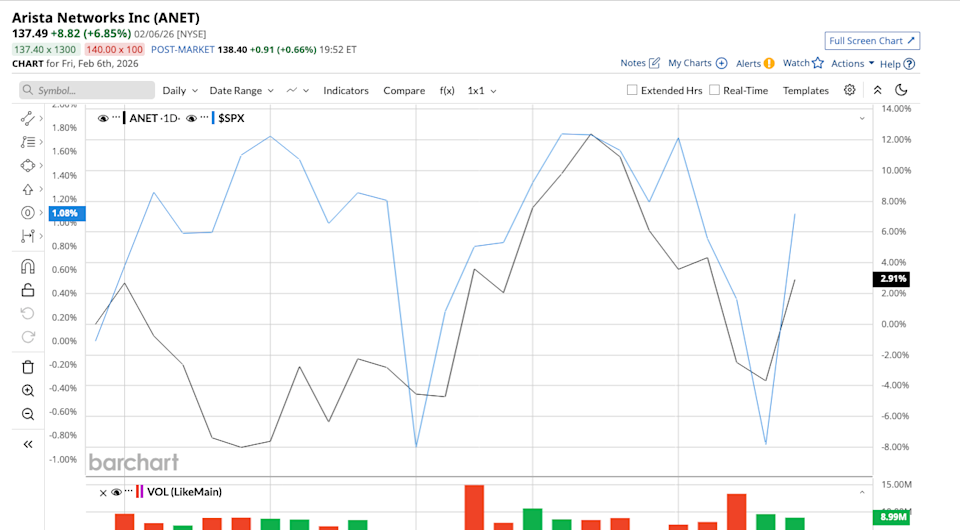Toggle the lock drawings padlock

pos(28,290)
